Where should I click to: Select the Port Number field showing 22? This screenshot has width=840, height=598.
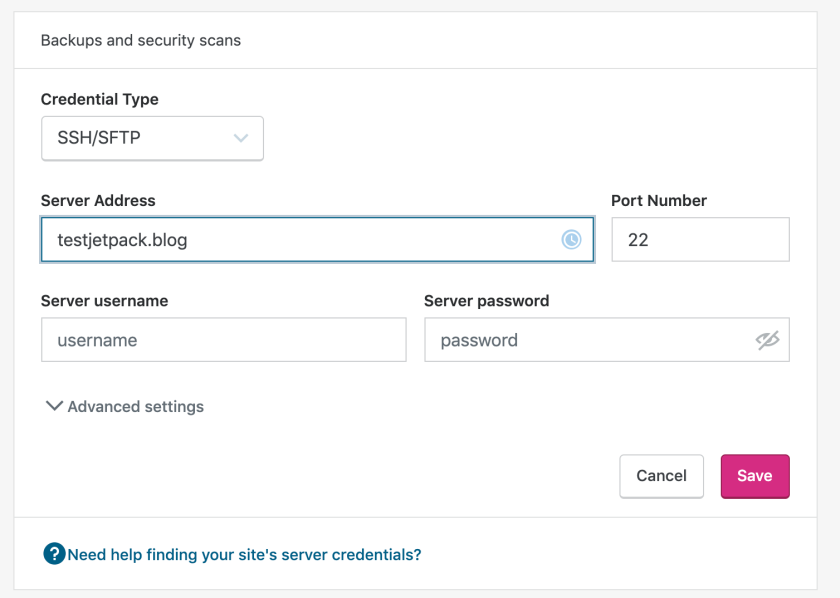[700, 239]
